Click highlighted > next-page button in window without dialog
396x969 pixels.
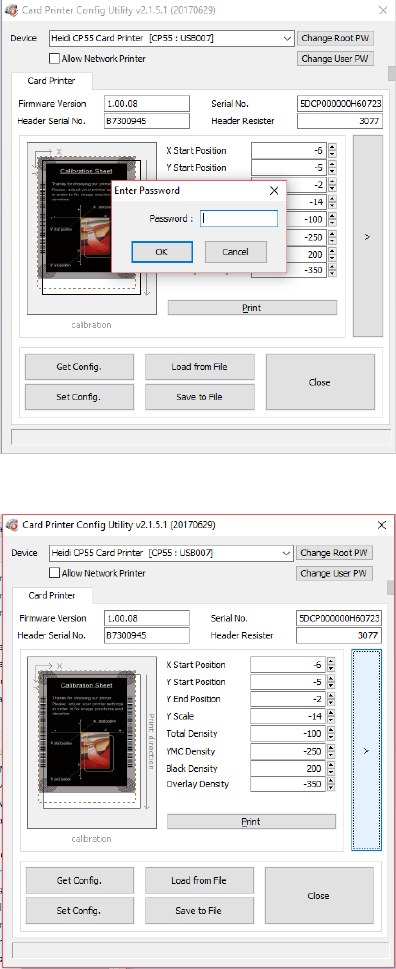coord(366,750)
